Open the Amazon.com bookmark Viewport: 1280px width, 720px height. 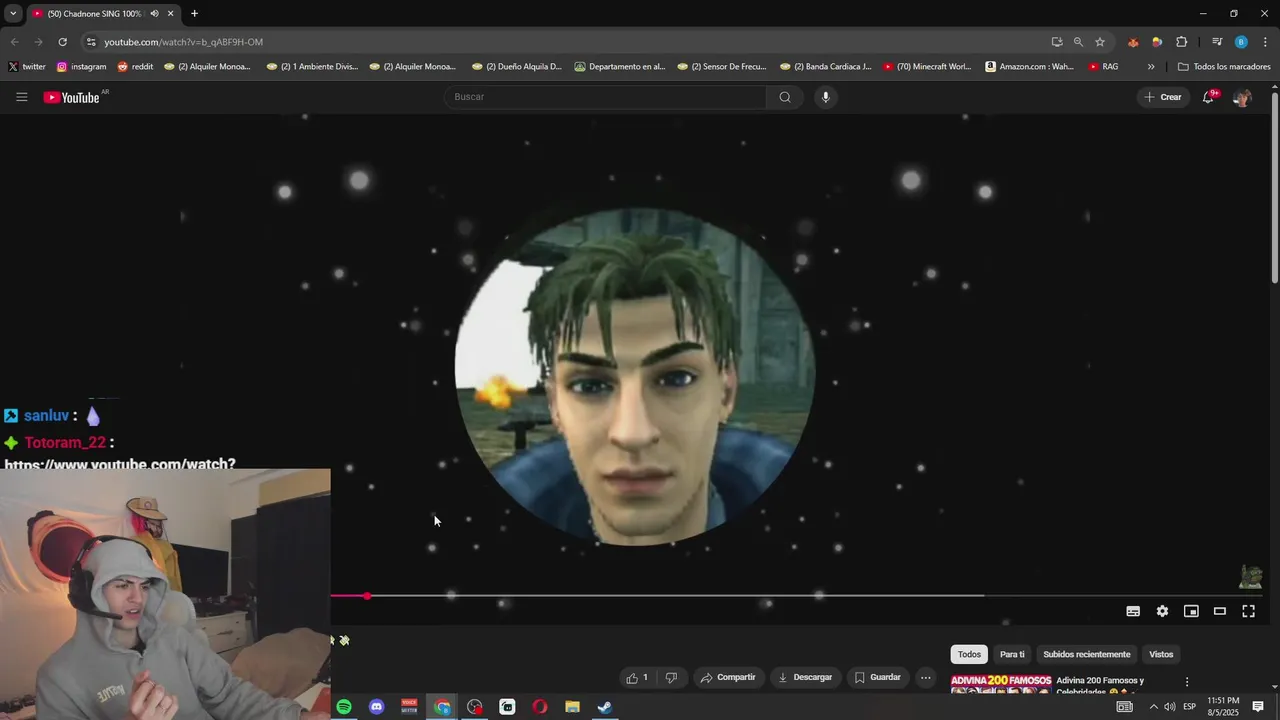point(1029,67)
